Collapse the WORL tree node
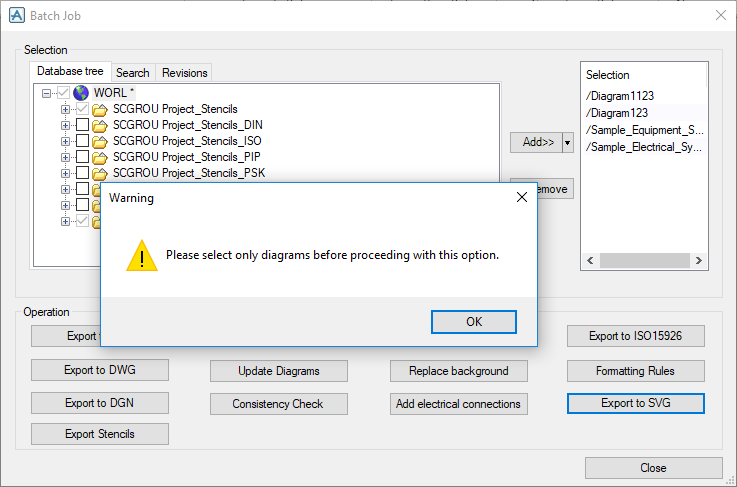This screenshot has width=737, height=487. click(47, 93)
